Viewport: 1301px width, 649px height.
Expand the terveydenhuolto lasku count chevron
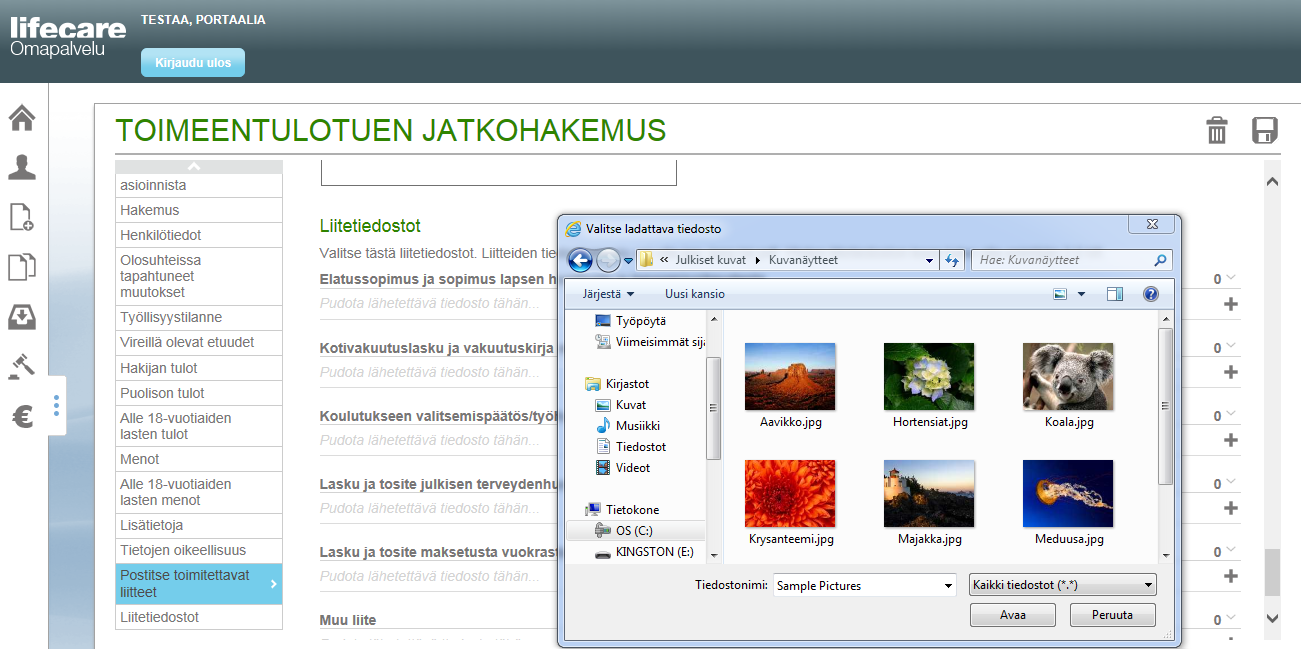(x=1231, y=482)
